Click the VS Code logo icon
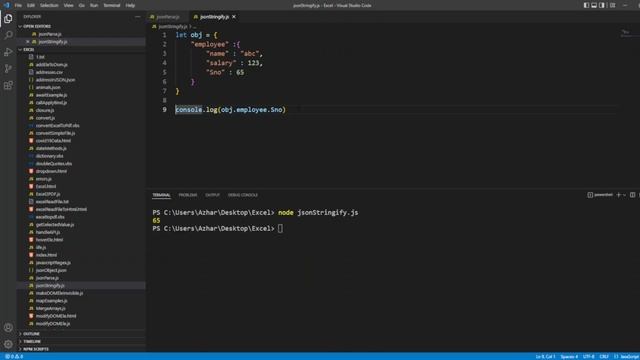Image resolution: width=640 pixels, height=360 pixels. 6,5
